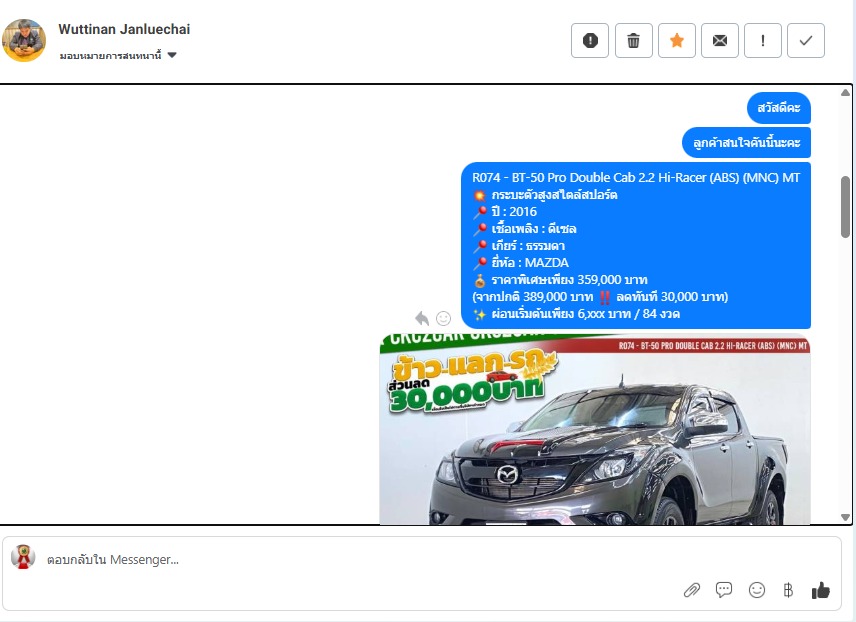React to the message with smiley icon
This screenshot has width=856, height=622.
[443, 318]
